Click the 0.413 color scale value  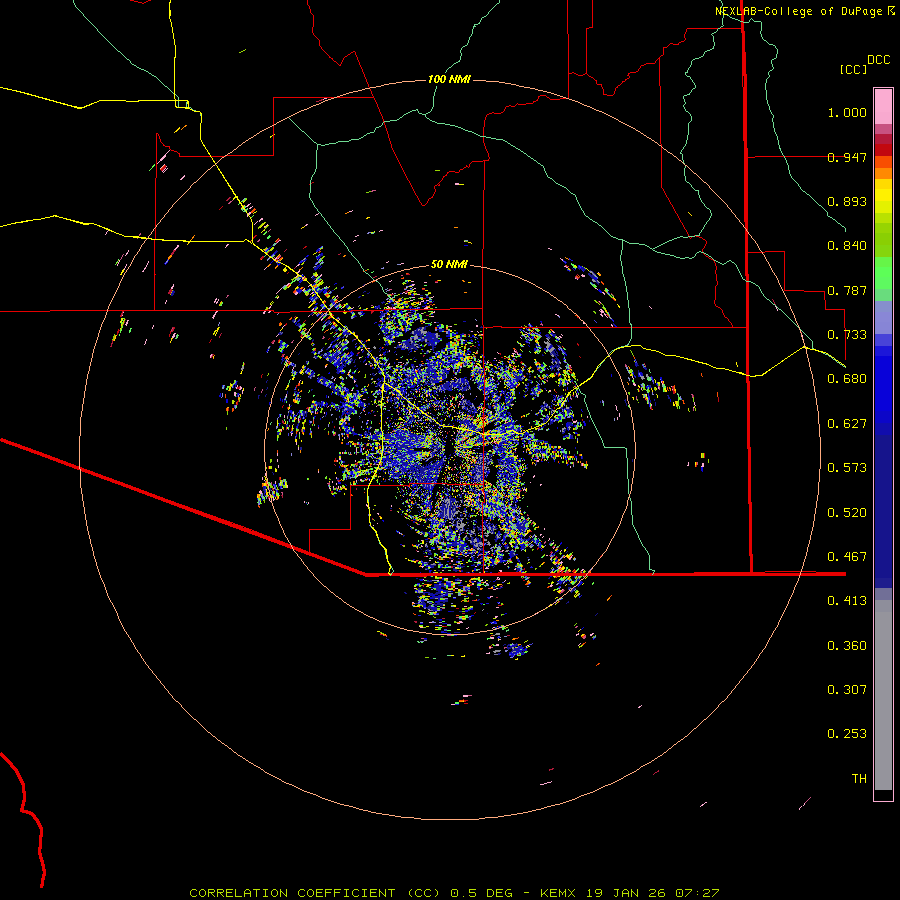847,601
